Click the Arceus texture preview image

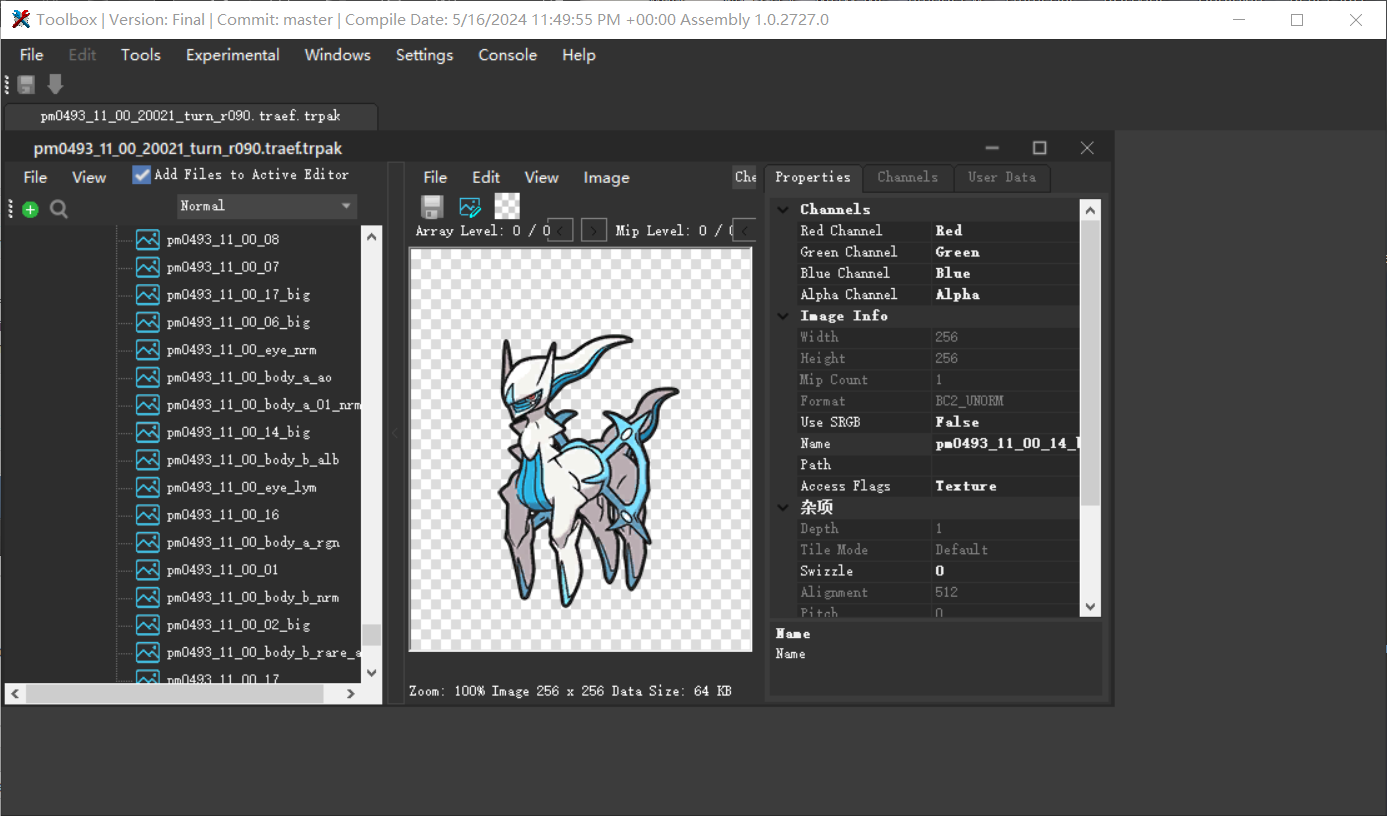[581, 450]
